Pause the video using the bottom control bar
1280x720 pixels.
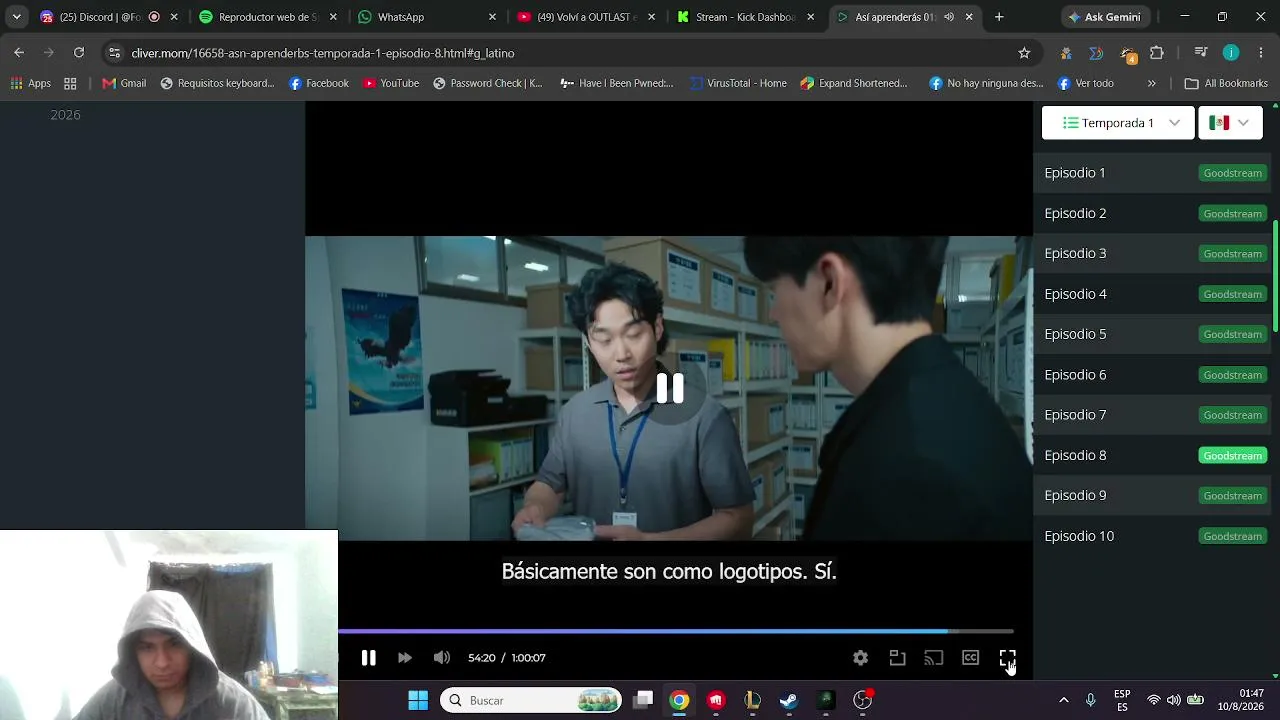368,658
